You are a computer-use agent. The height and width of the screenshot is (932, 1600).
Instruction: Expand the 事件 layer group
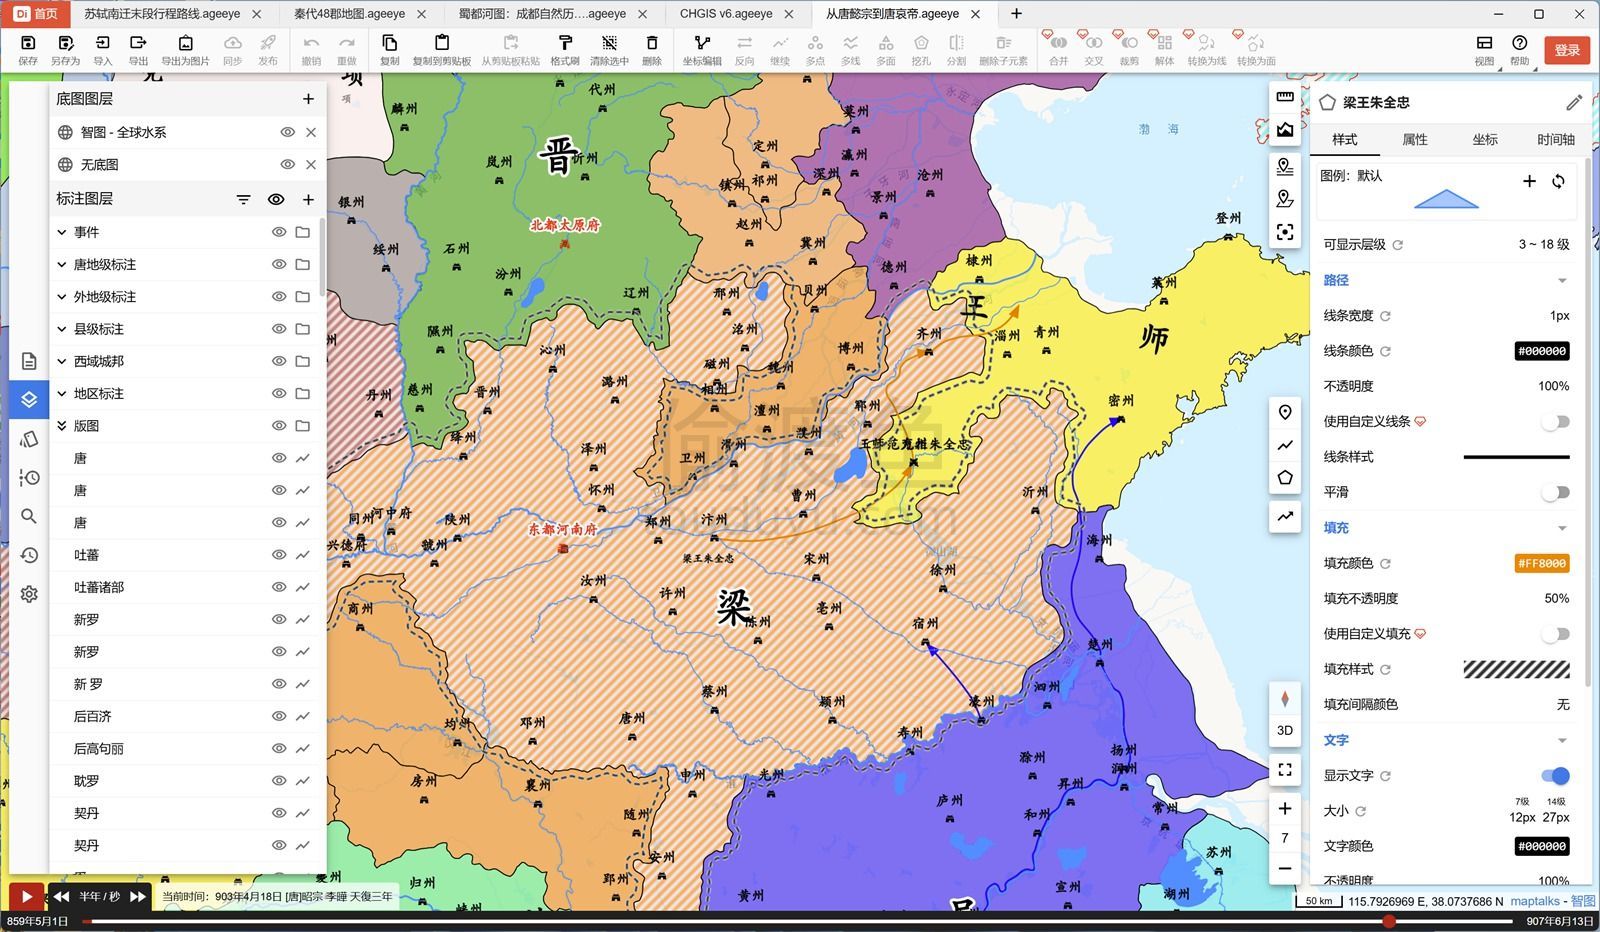pyautogui.click(x=62, y=232)
